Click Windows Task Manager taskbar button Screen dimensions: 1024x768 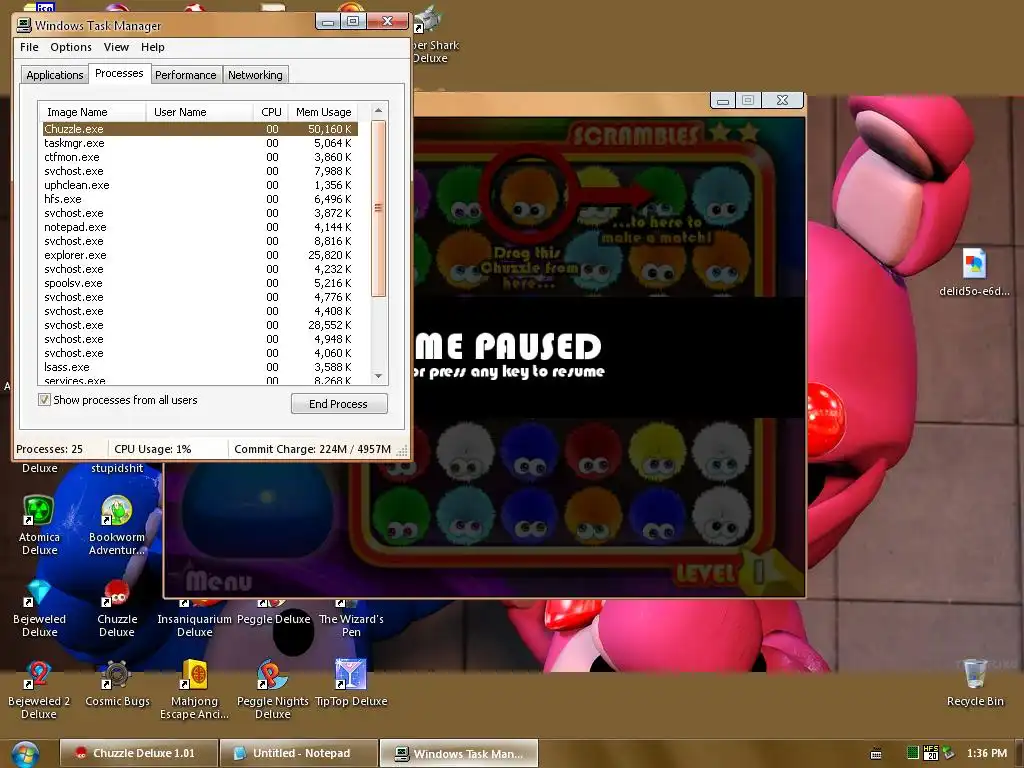pos(460,753)
